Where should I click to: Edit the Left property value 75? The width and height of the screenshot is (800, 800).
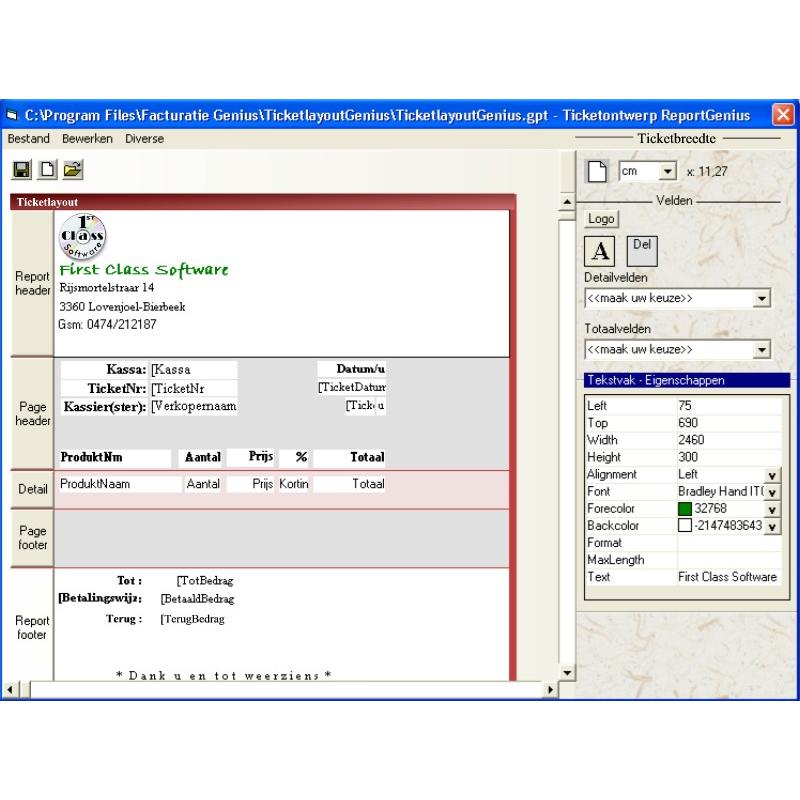click(x=729, y=406)
